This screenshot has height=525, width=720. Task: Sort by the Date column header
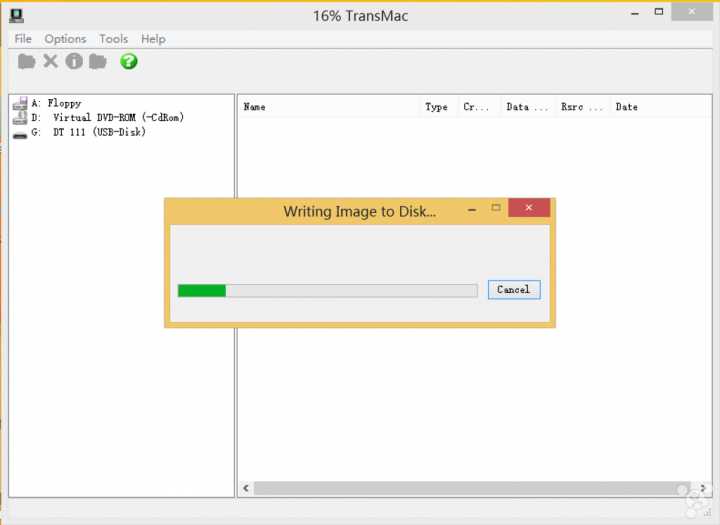(660, 107)
